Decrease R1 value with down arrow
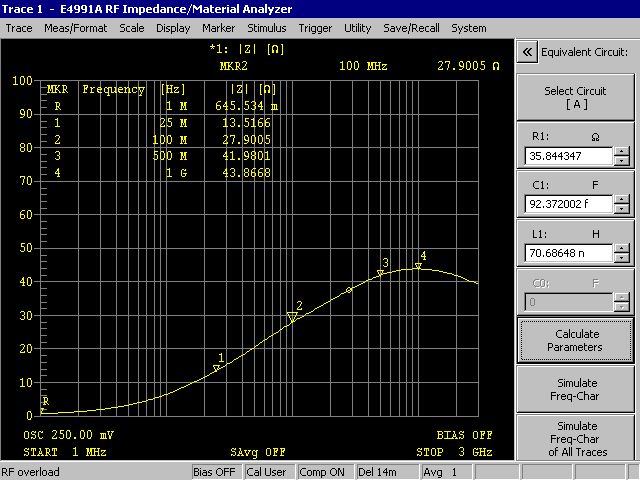Screen dimensions: 640x480 (x=622, y=161)
